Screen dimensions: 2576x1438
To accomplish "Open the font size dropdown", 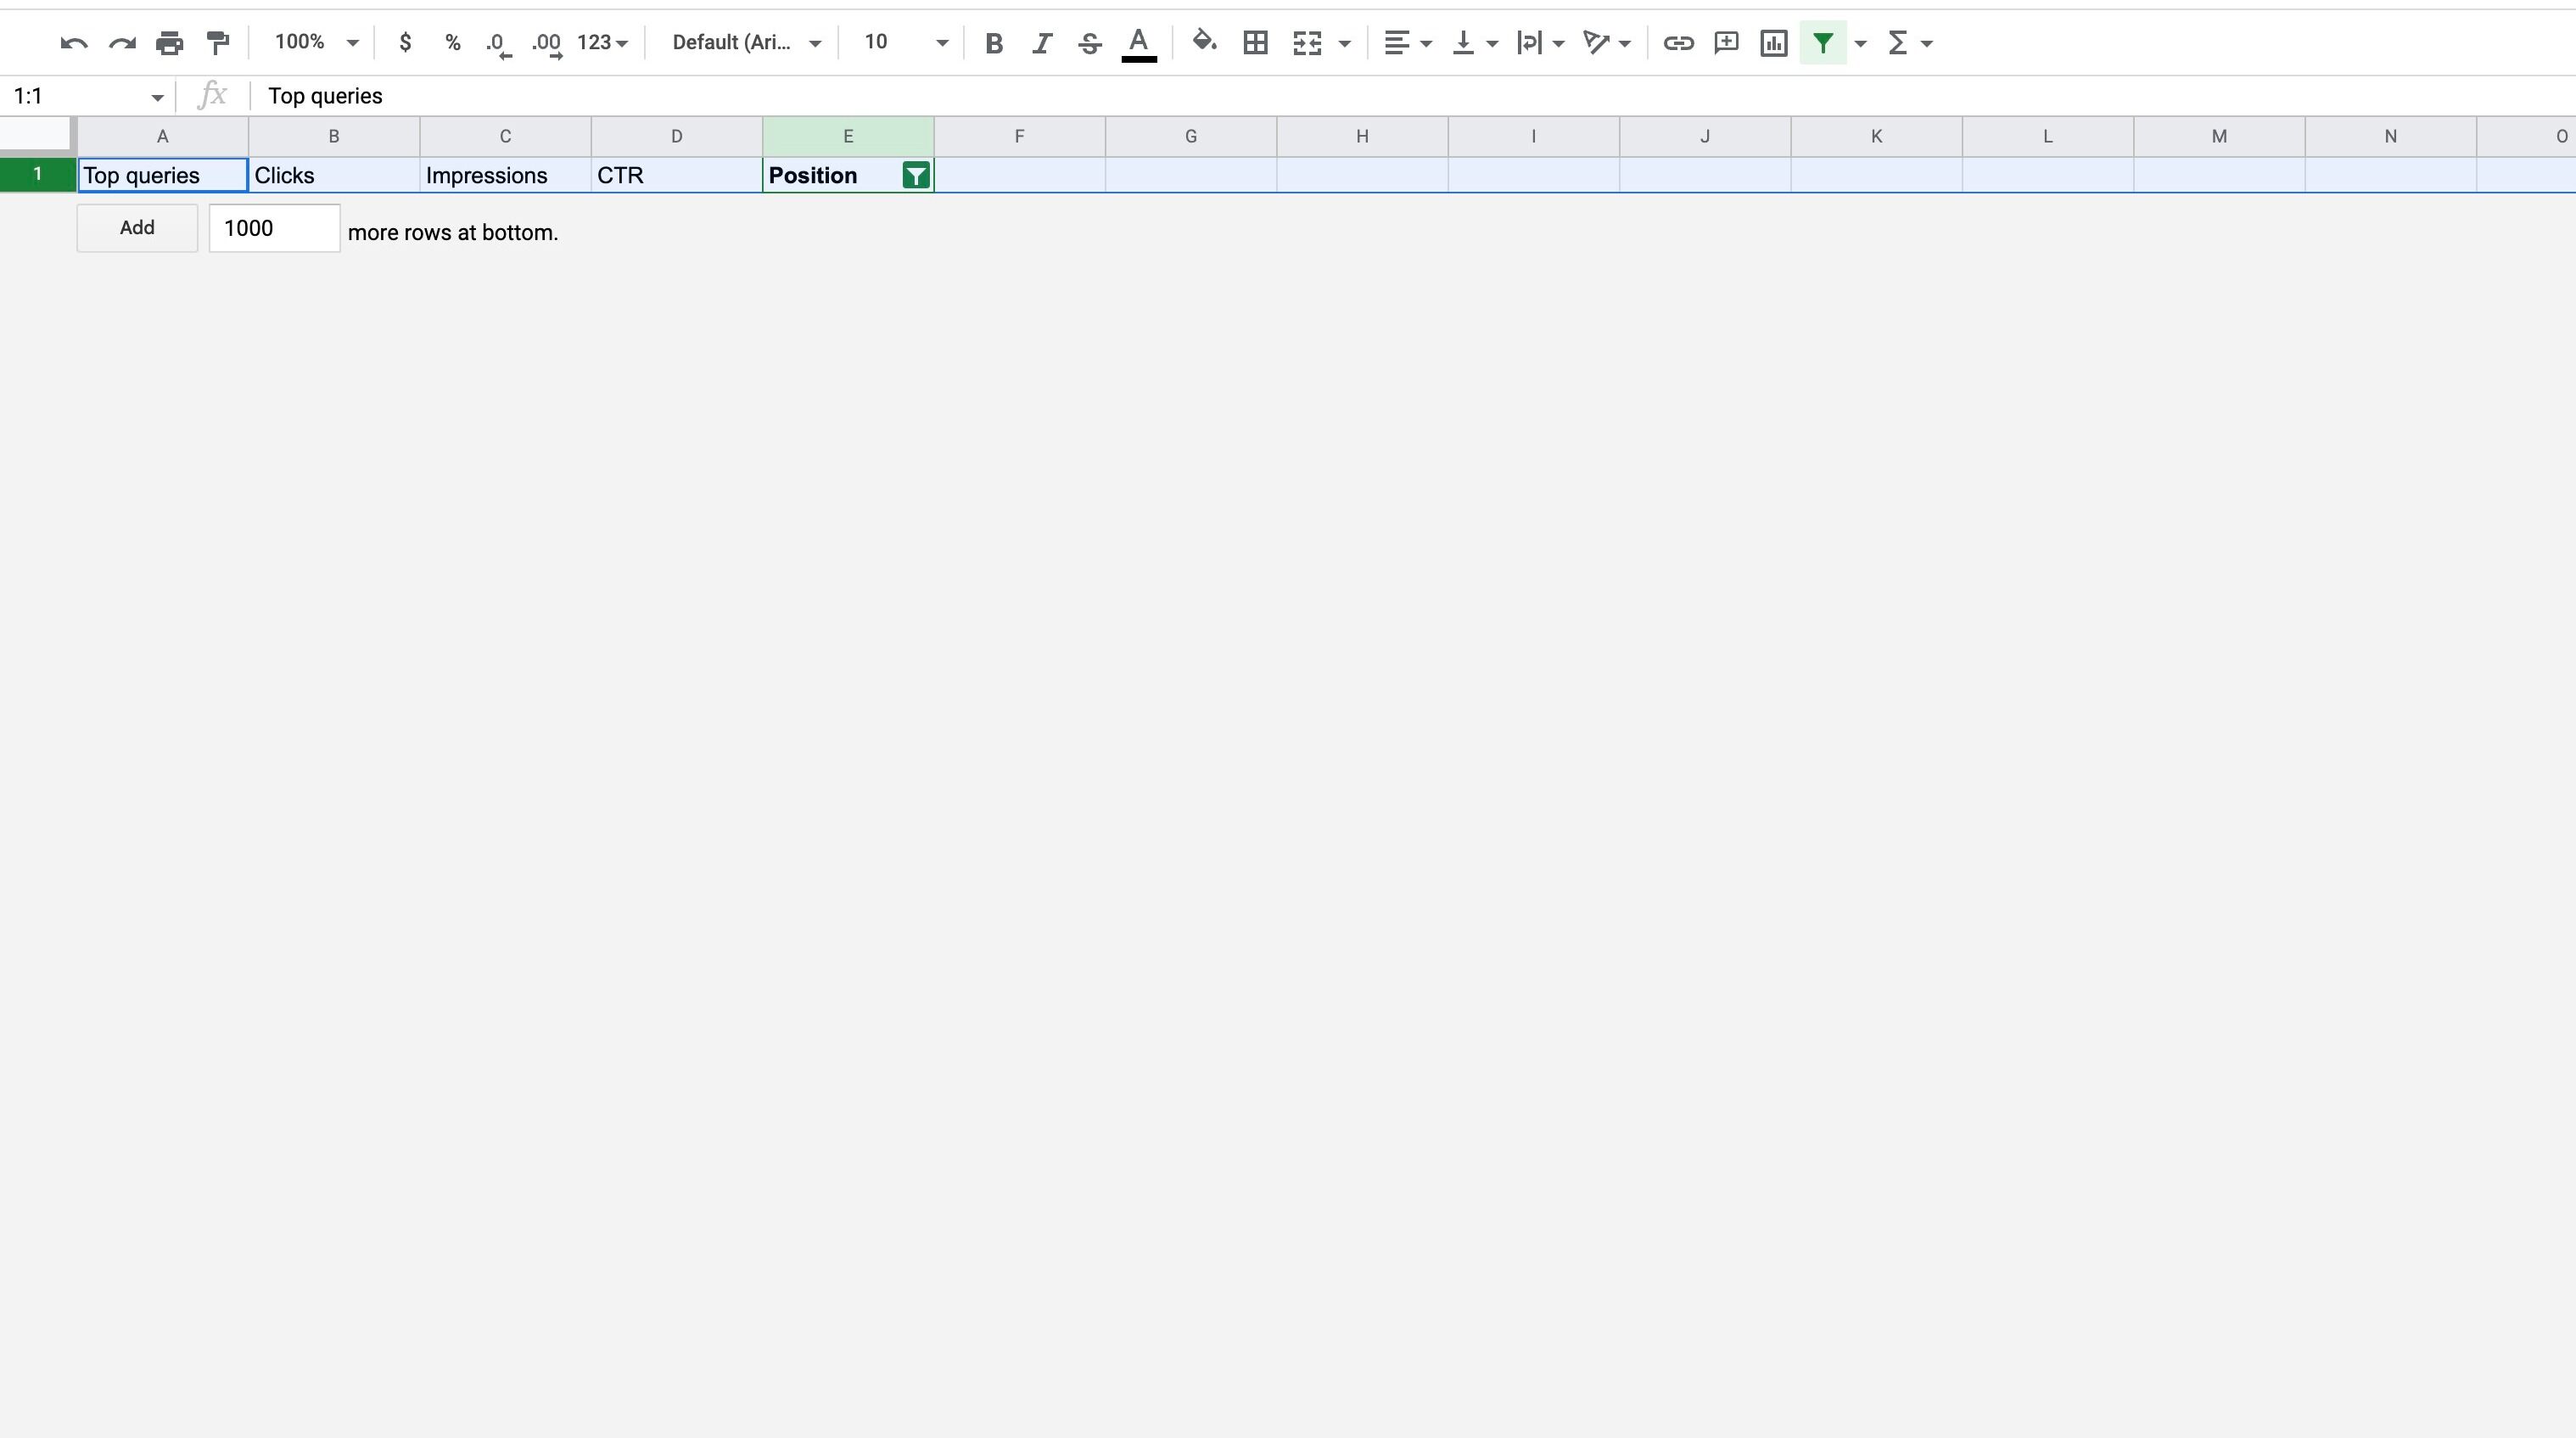I will coord(906,43).
